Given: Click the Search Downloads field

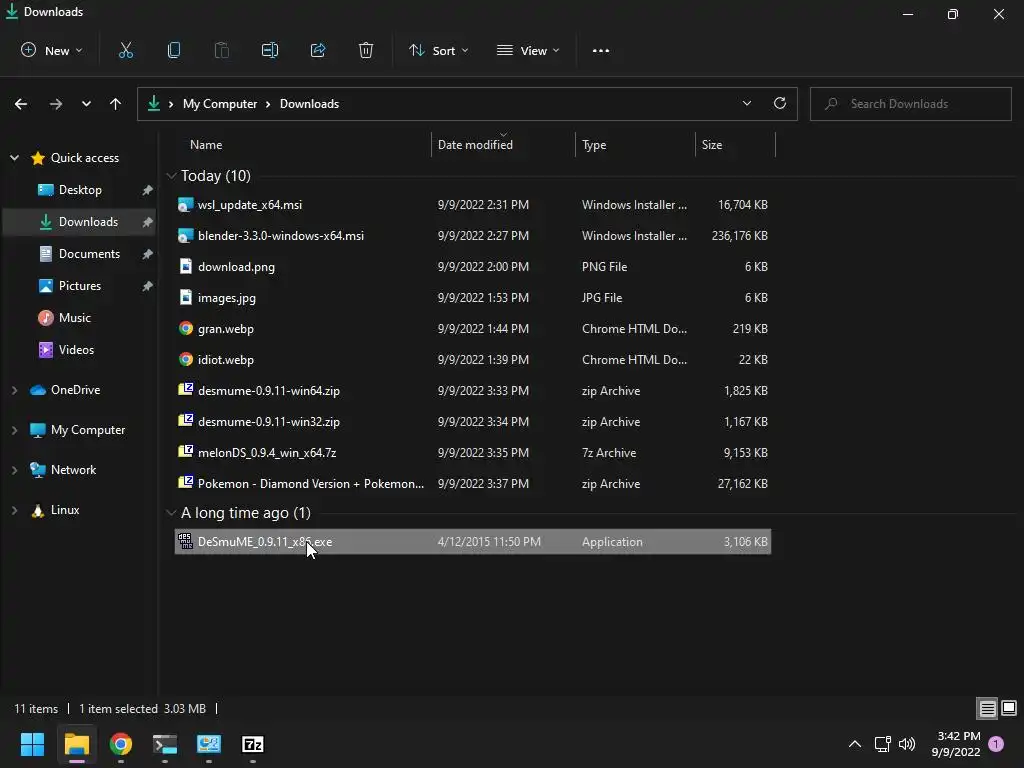Looking at the screenshot, I should coord(910,104).
